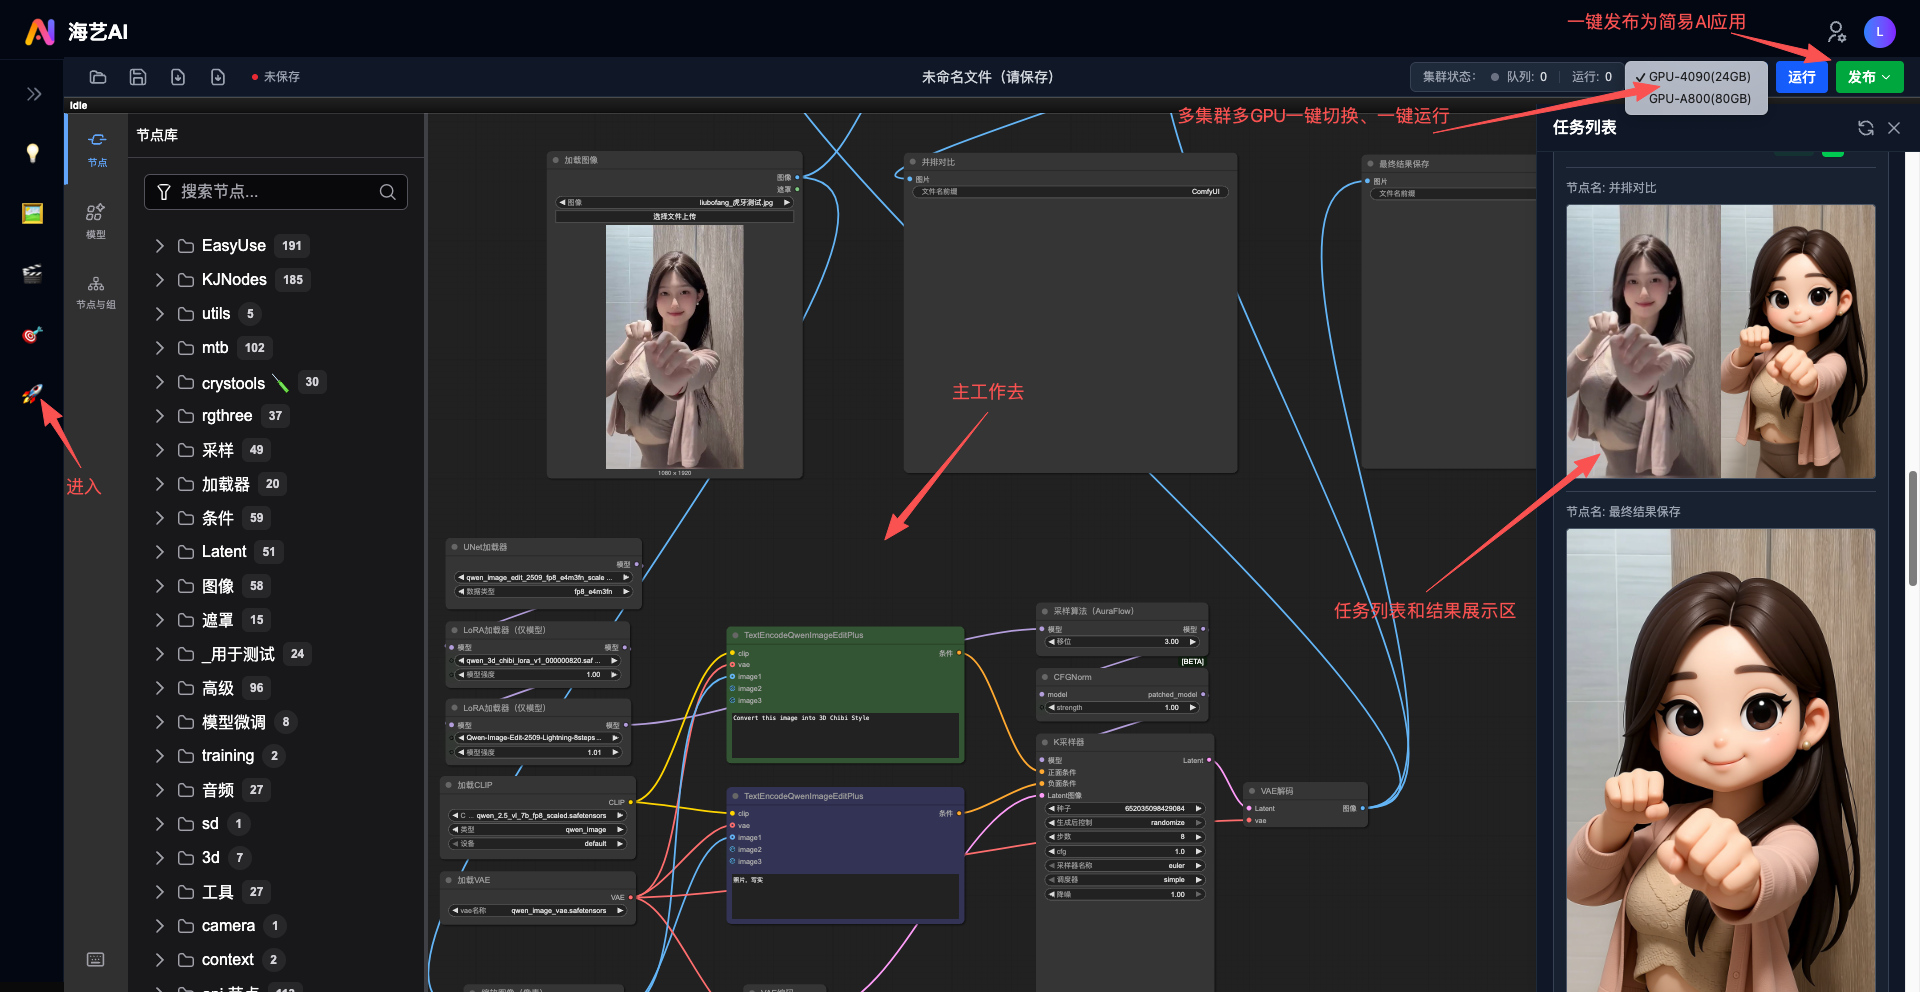Viewport: 1920px width, 992px height.
Task: Click 选择文件上传 in the load image node
Action: [x=674, y=216]
